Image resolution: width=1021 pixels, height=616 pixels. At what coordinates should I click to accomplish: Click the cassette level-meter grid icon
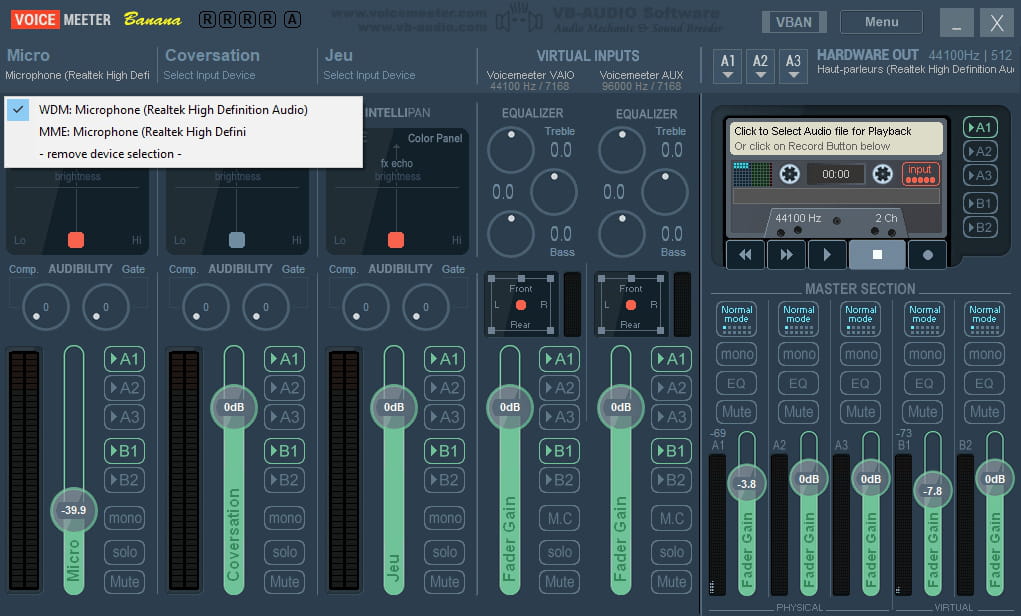click(752, 174)
